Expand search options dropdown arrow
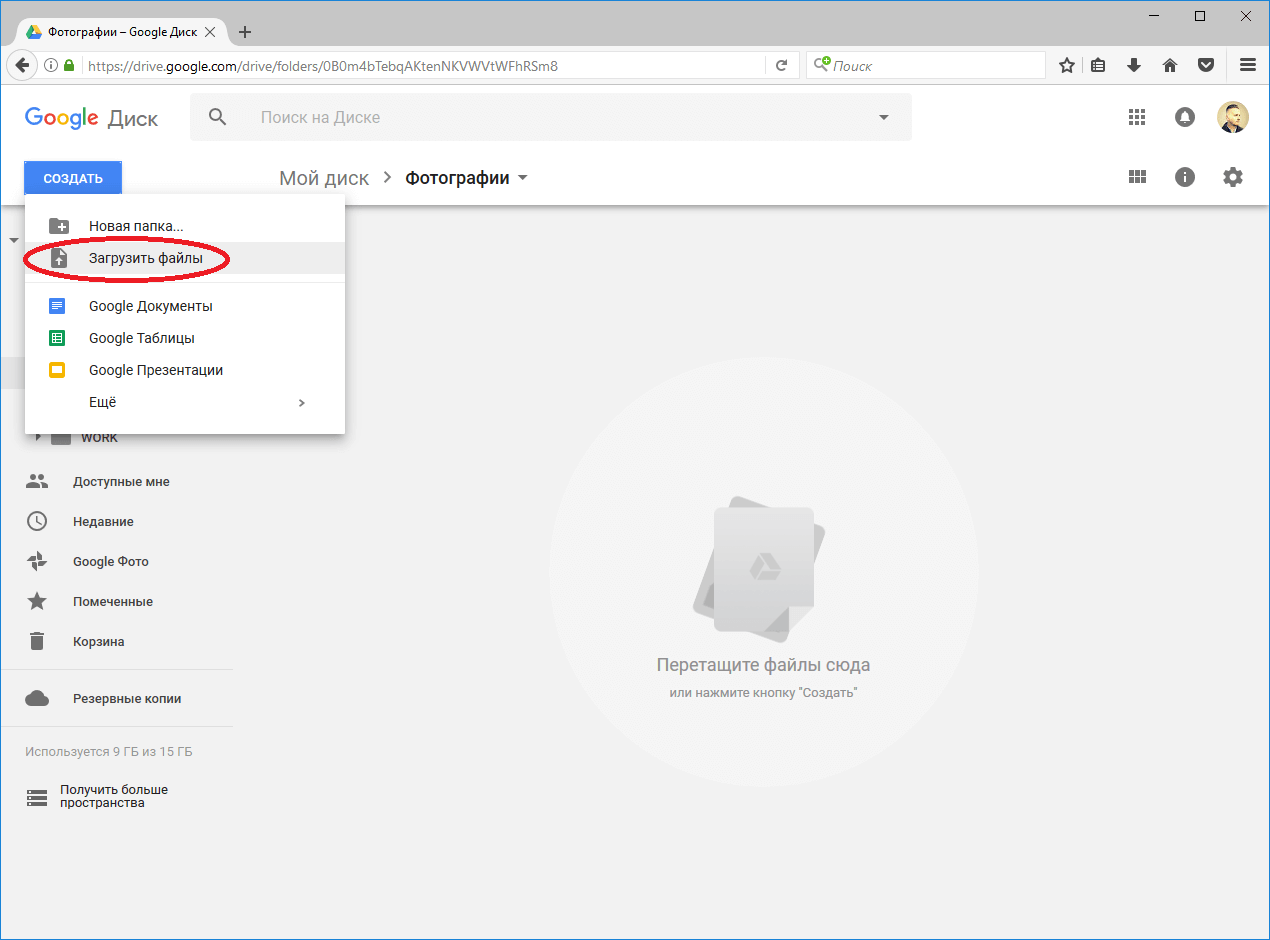The image size is (1270, 940). point(883,117)
